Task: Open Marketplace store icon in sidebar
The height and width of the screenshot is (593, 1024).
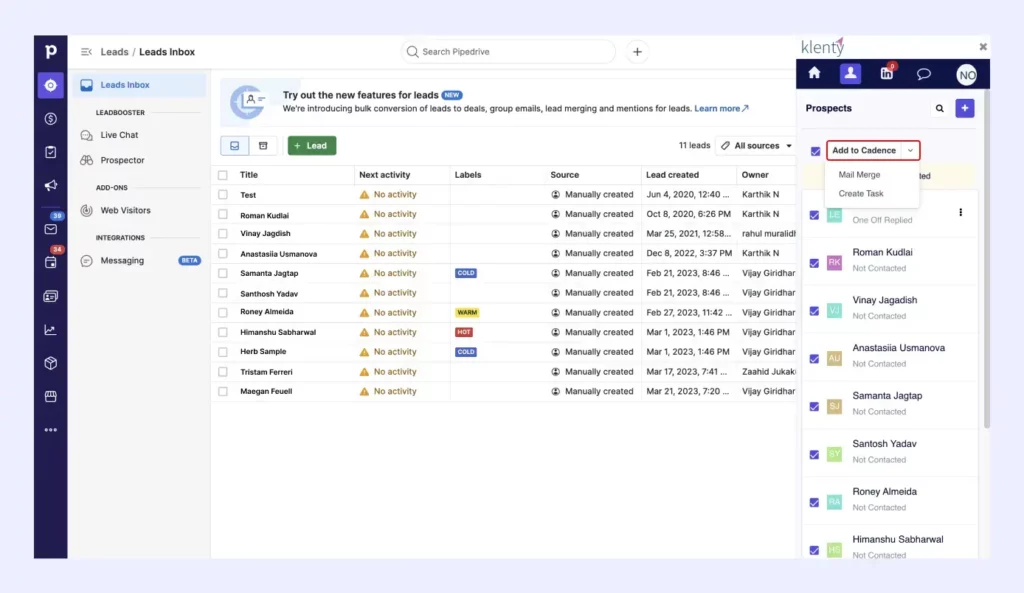Action: pyautogui.click(x=50, y=396)
